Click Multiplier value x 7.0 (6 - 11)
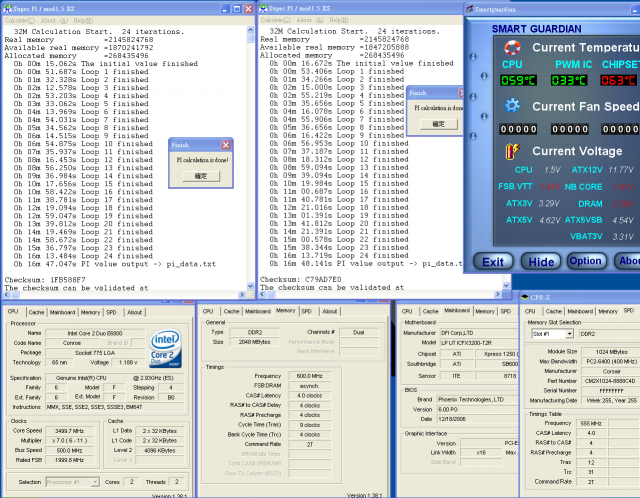640x498 pixels. click(70, 440)
